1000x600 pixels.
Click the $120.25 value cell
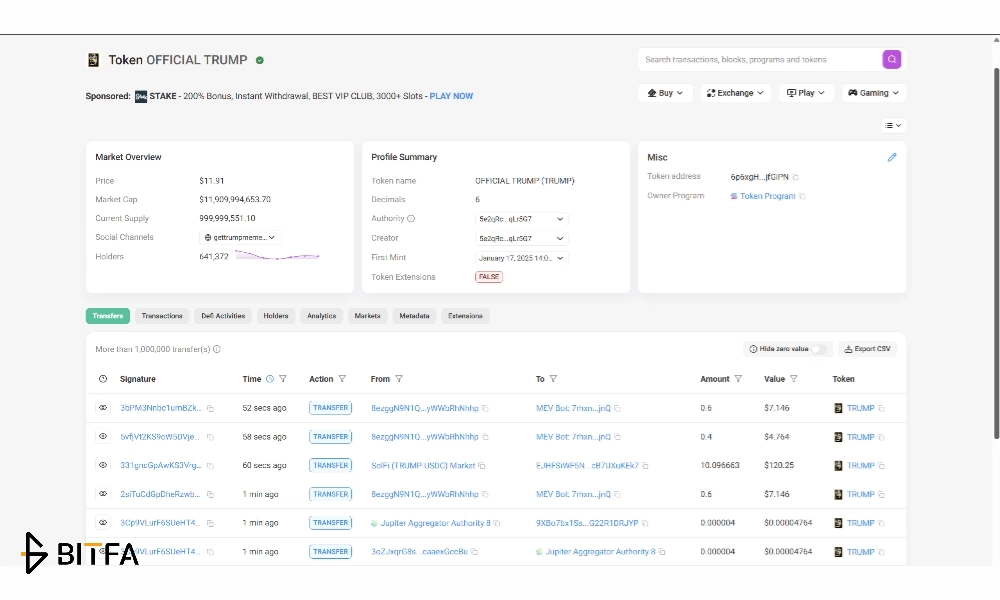[779, 465]
